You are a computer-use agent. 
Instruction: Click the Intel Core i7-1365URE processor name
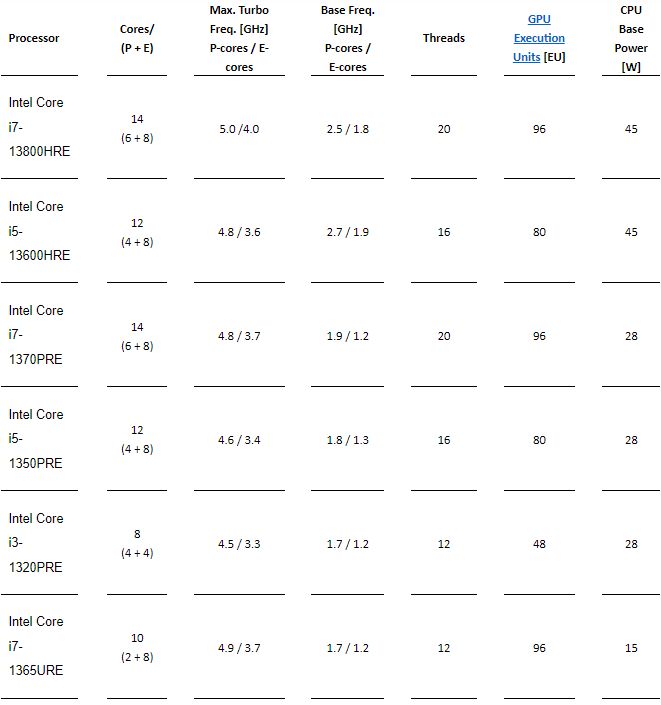coord(36,647)
